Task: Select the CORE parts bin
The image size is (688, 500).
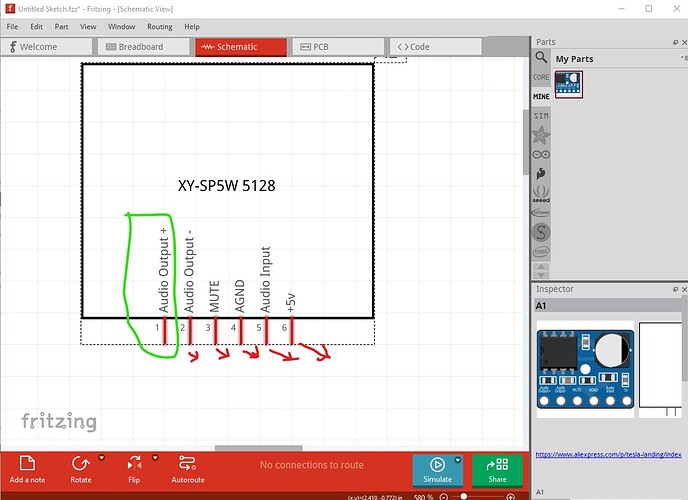Action: 541,77
